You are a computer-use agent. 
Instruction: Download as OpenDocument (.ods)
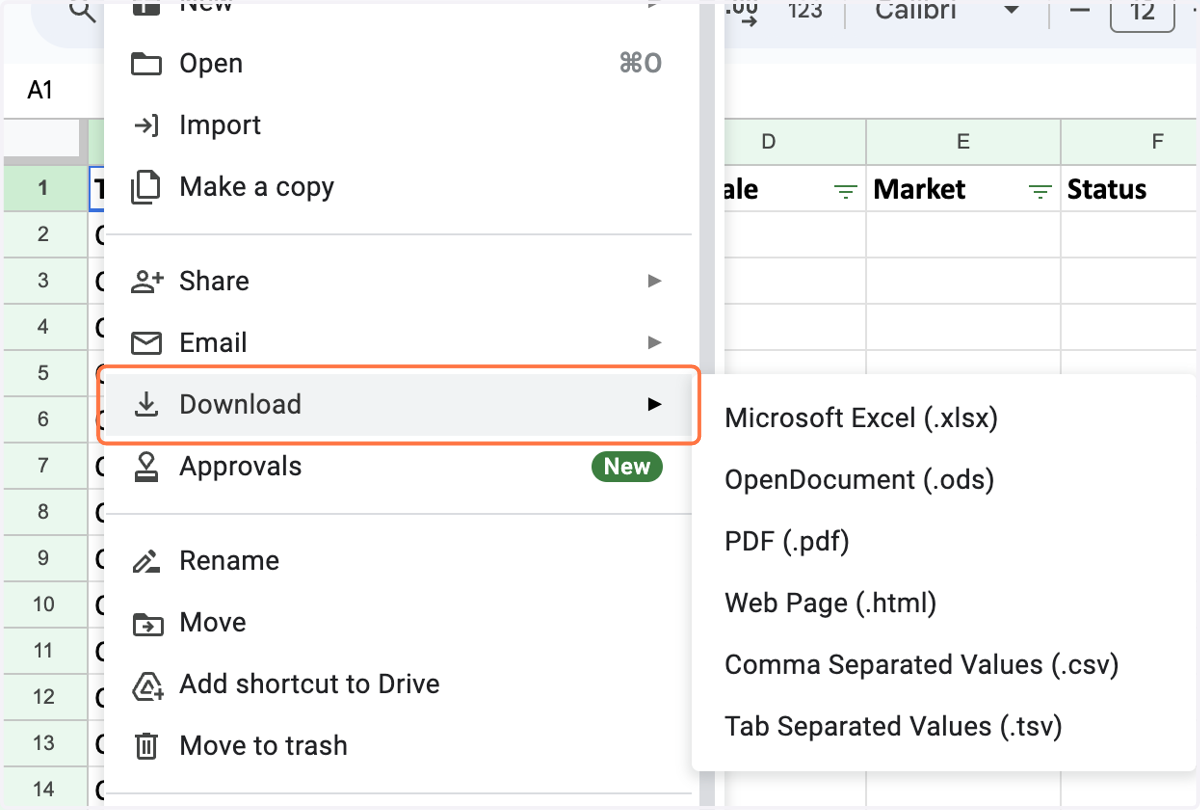point(944,480)
